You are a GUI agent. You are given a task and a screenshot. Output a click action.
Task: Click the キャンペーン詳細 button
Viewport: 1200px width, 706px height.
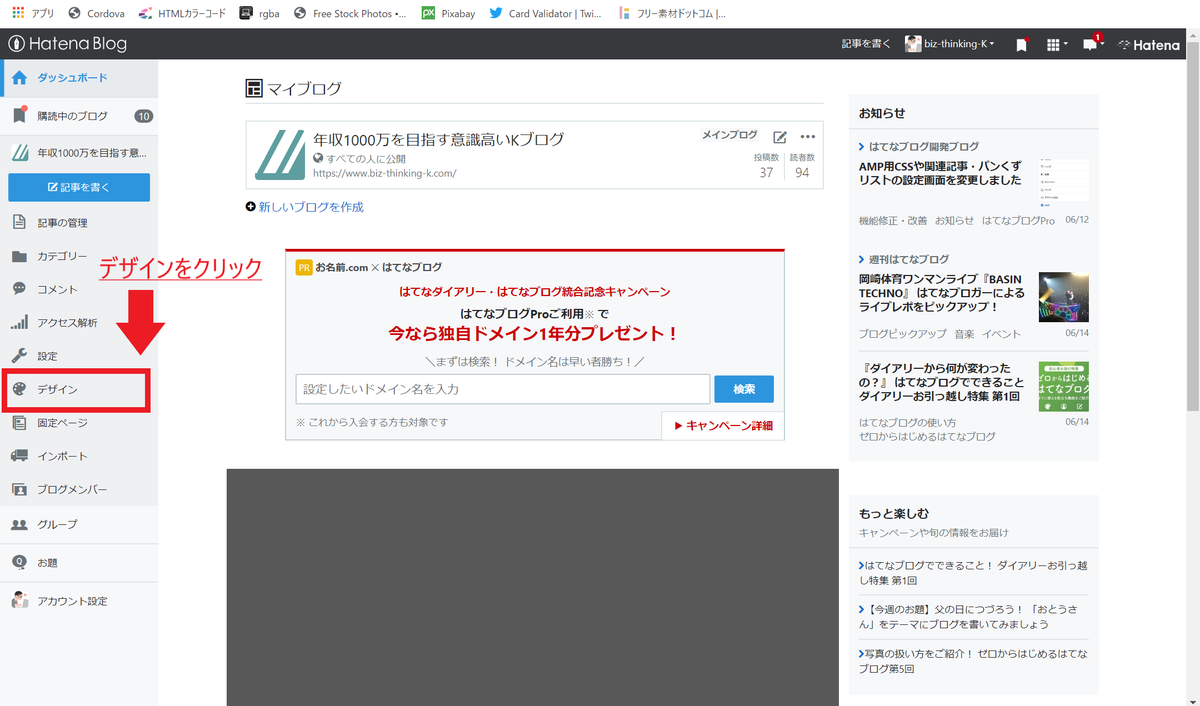coord(723,426)
